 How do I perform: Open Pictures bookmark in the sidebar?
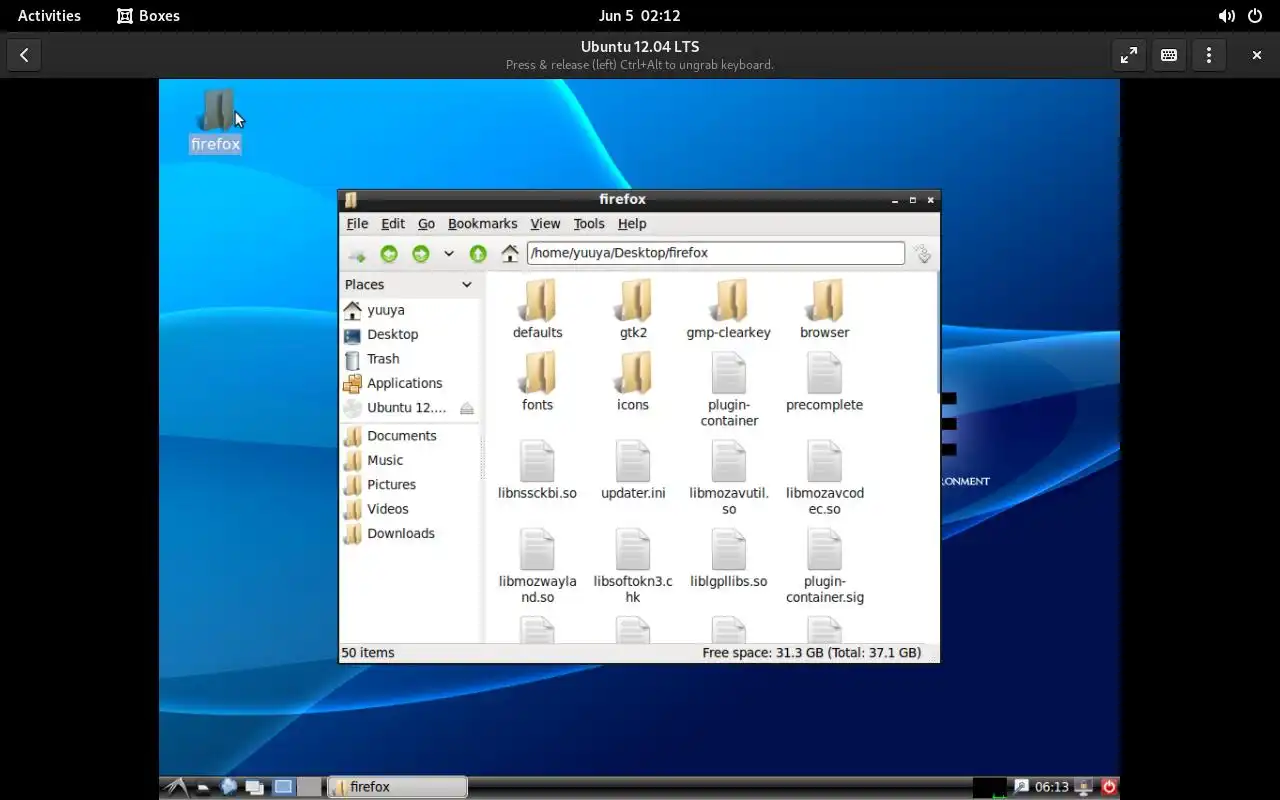coord(410,485)
